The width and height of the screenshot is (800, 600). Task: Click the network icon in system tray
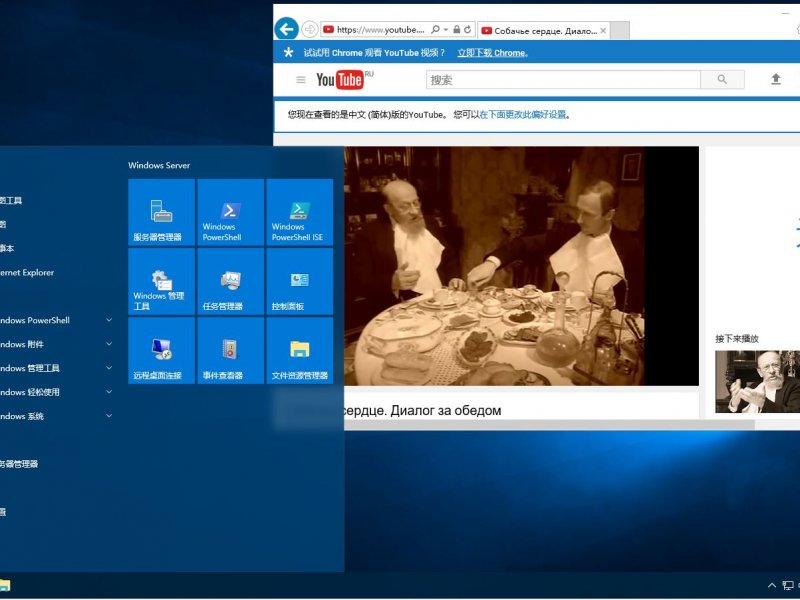788,586
